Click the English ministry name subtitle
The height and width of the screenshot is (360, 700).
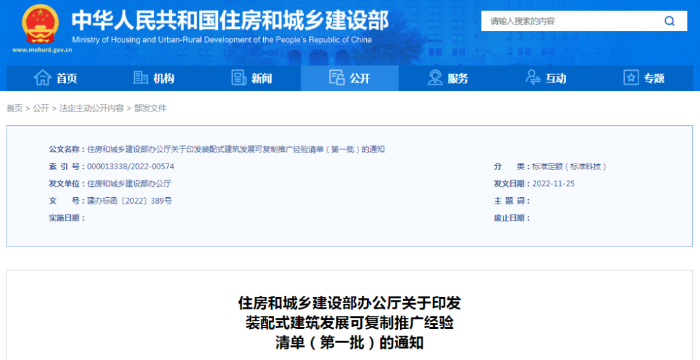[221, 40]
